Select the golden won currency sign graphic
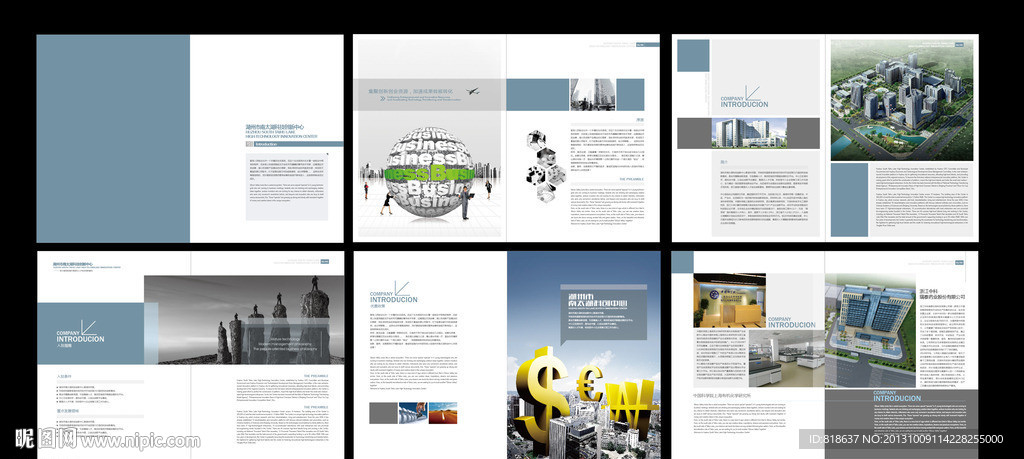The width and height of the screenshot is (1024, 459). tap(630, 408)
